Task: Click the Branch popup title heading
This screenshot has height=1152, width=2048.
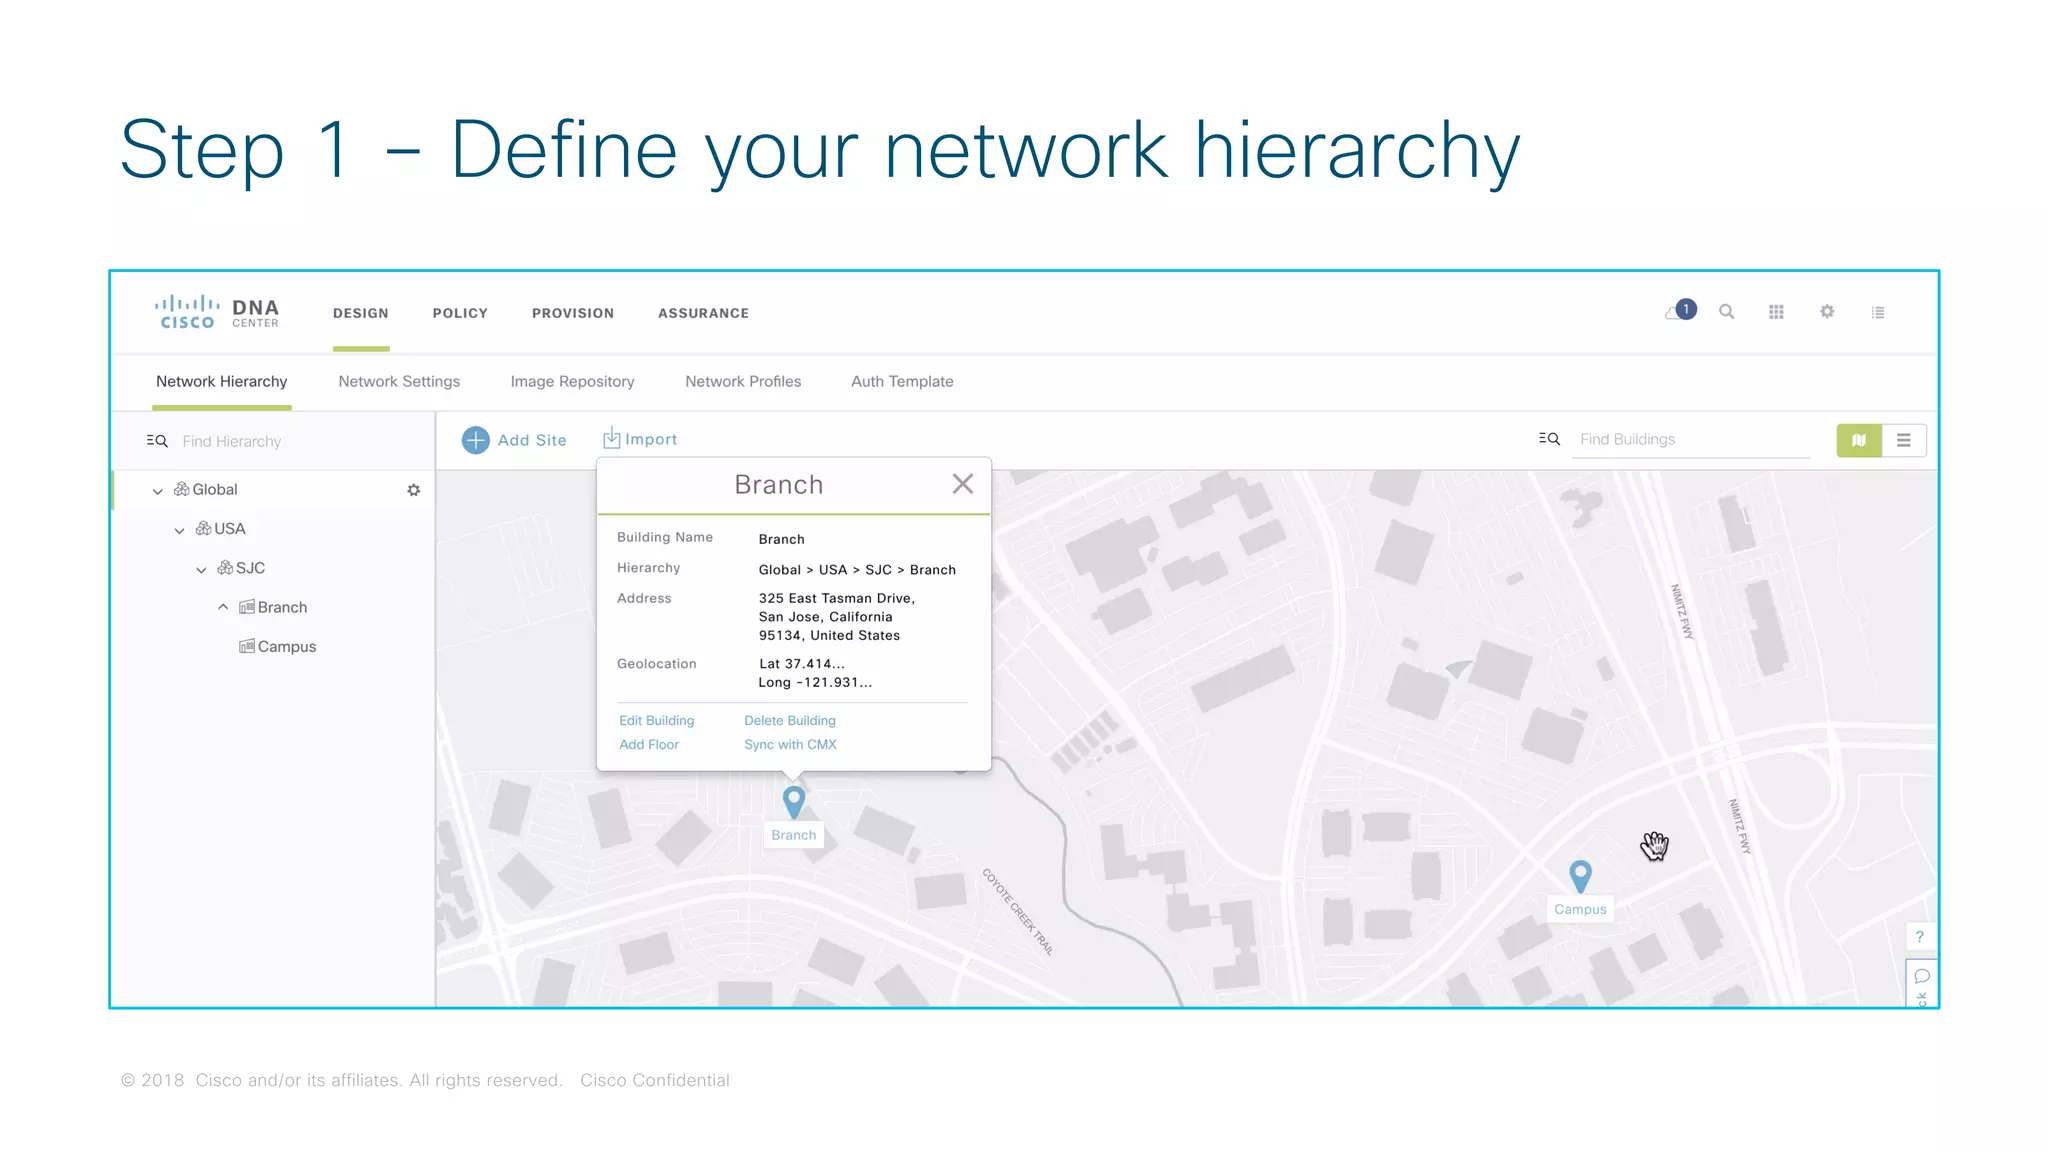Action: 779,485
